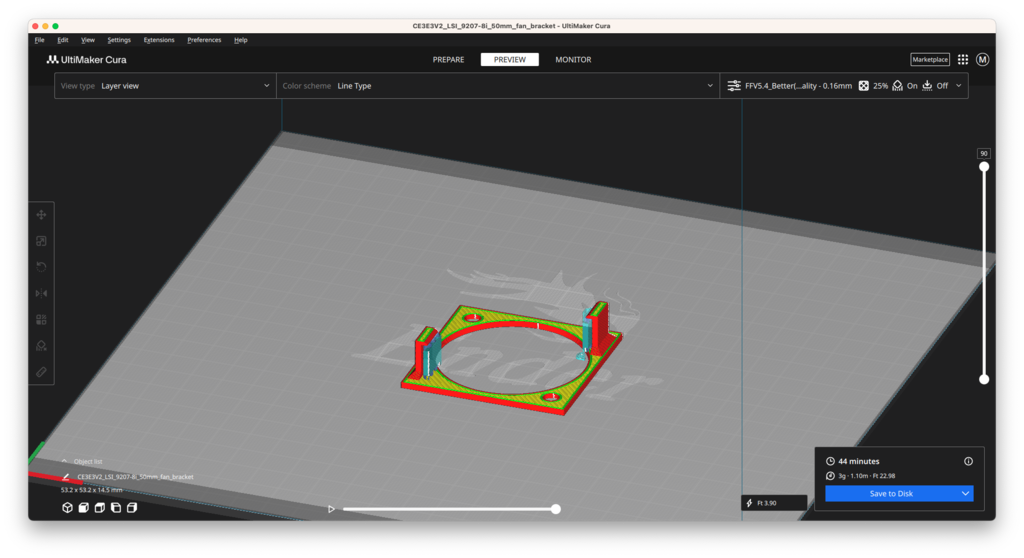The width and height of the screenshot is (1024, 558).
Task: Select CE3E3V2_LSI_9207-8i_50mm_fan_bracket in object list
Action: point(135,476)
